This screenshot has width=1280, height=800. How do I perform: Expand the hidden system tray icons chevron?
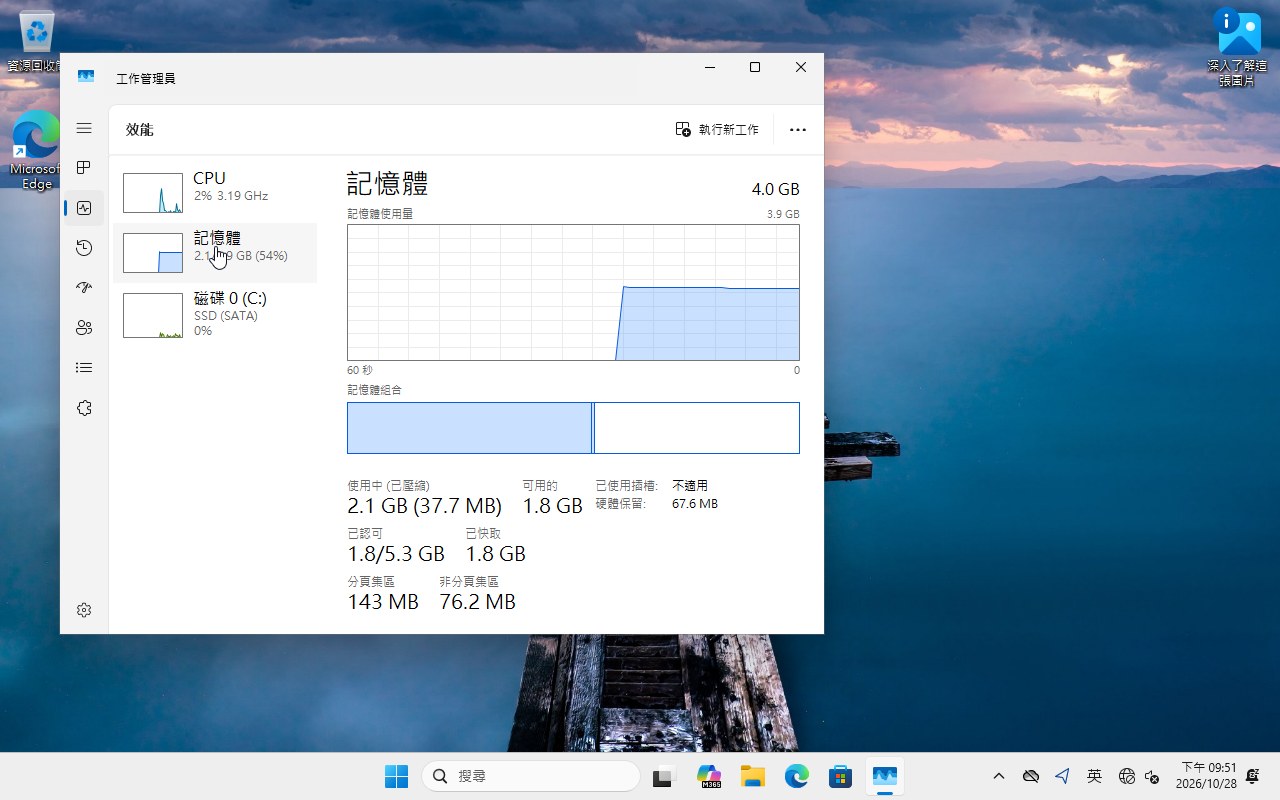(998, 776)
